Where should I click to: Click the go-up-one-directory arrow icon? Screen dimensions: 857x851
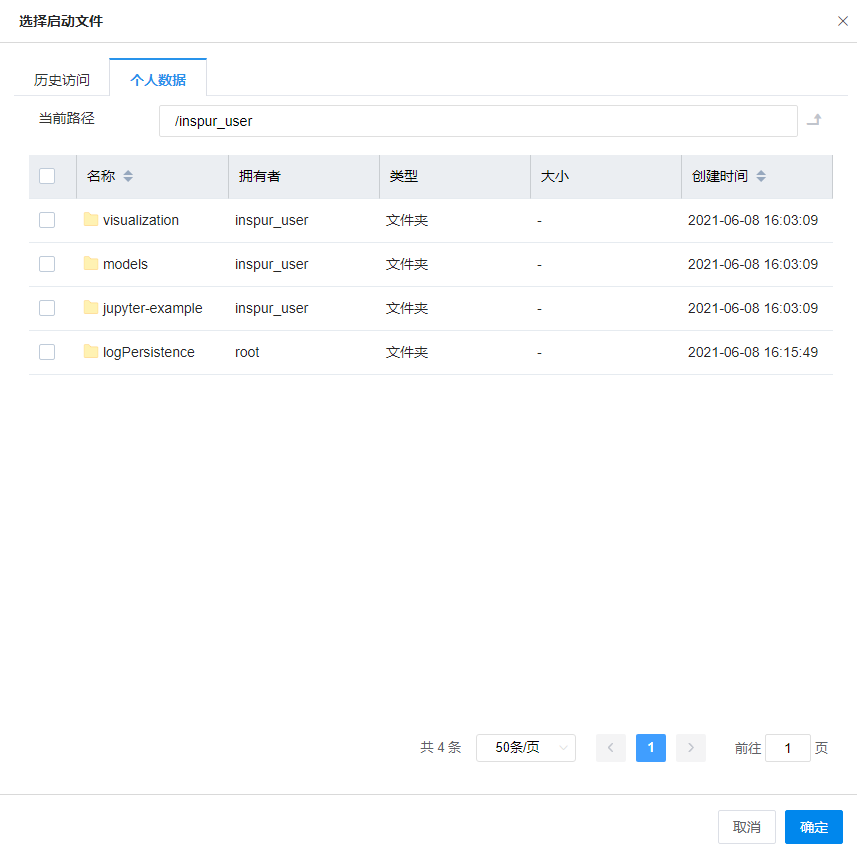click(x=814, y=120)
